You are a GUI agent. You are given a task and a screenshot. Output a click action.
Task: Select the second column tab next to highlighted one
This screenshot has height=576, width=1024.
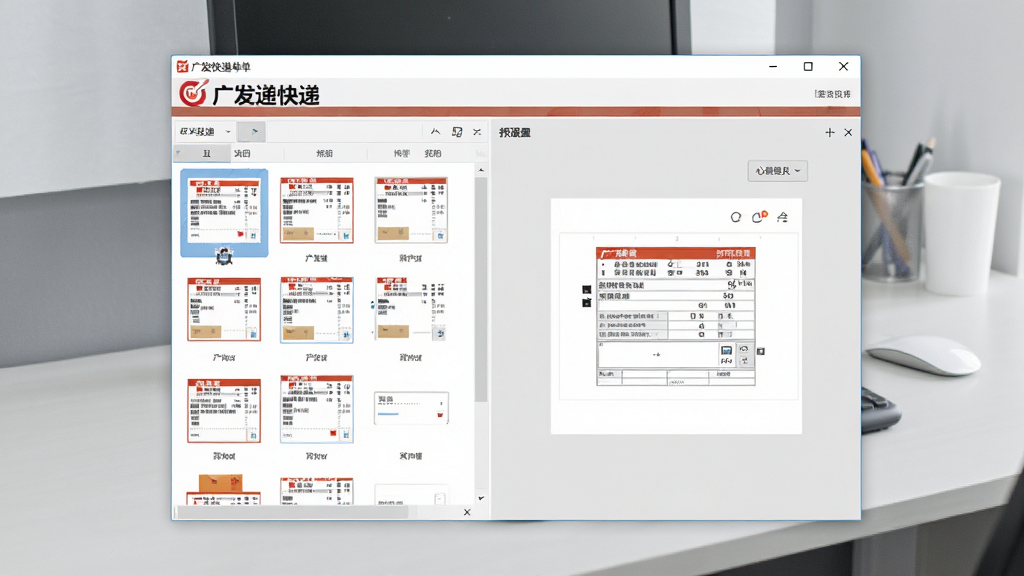pyautogui.click(x=242, y=153)
